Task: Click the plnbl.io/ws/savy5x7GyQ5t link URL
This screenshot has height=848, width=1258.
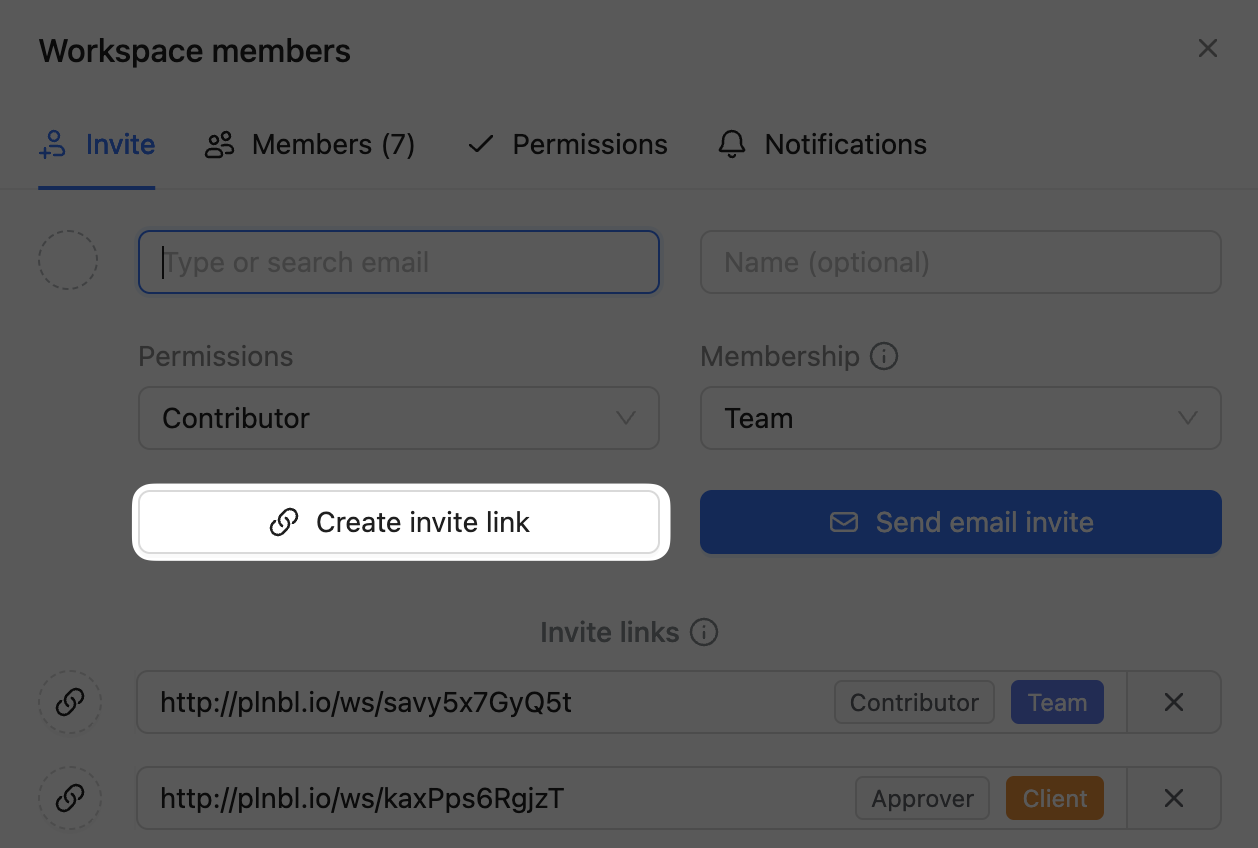Action: (366, 702)
